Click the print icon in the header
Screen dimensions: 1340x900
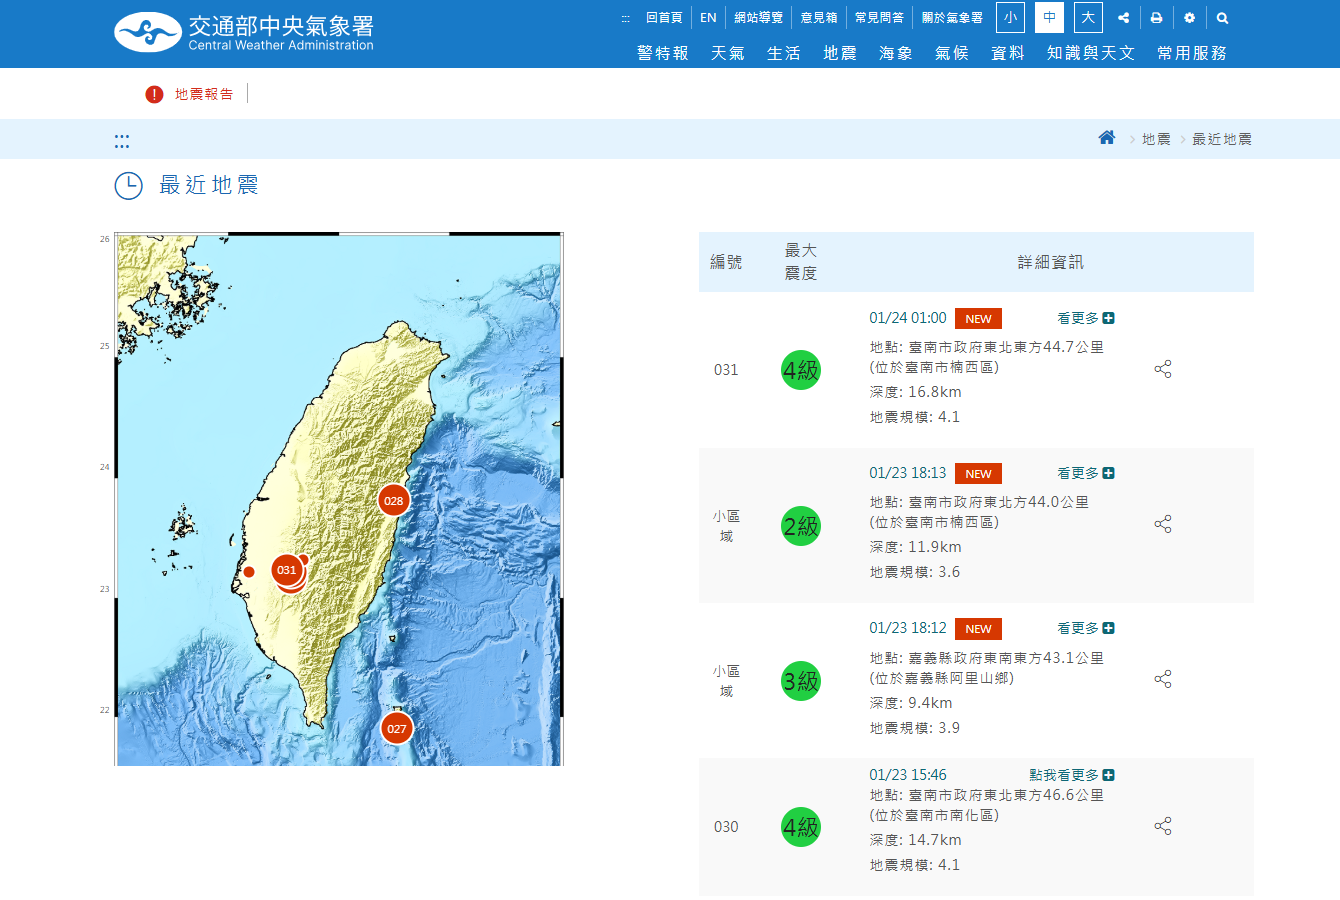pos(1156,18)
